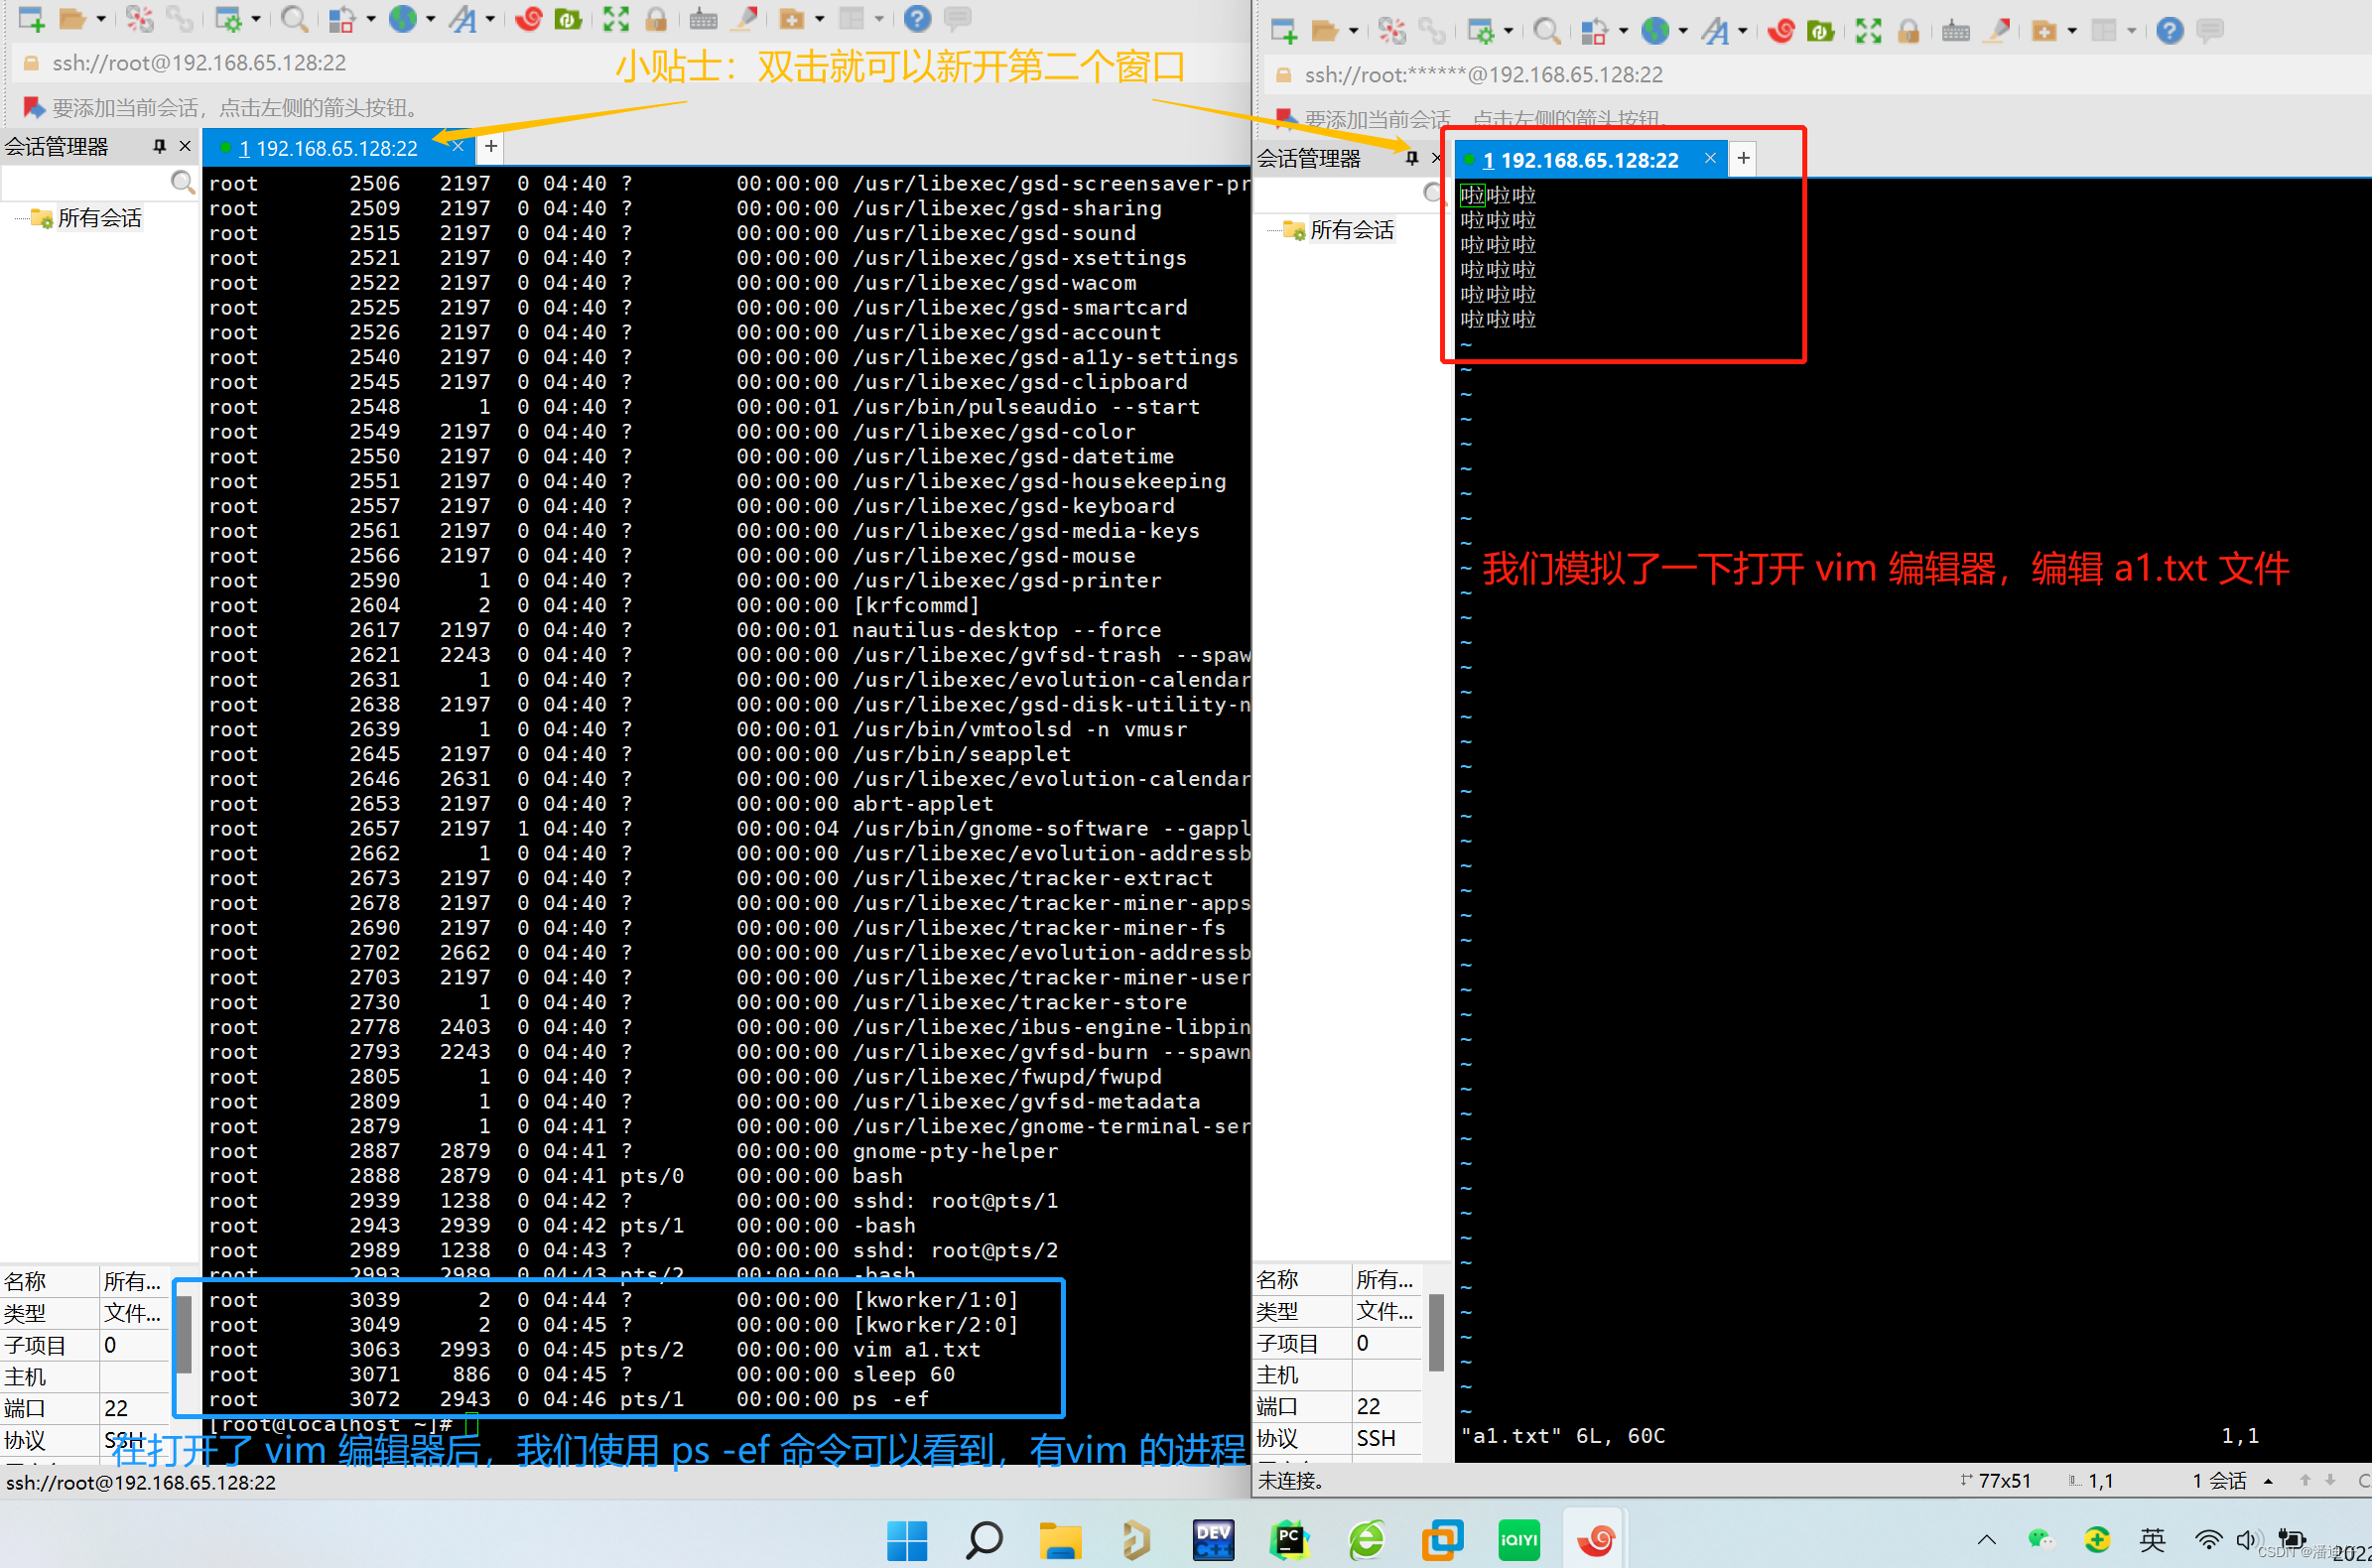Pin the session manager panel in the right window
This screenshot has width=2372, height=1568.
(x=1412, y=158)
